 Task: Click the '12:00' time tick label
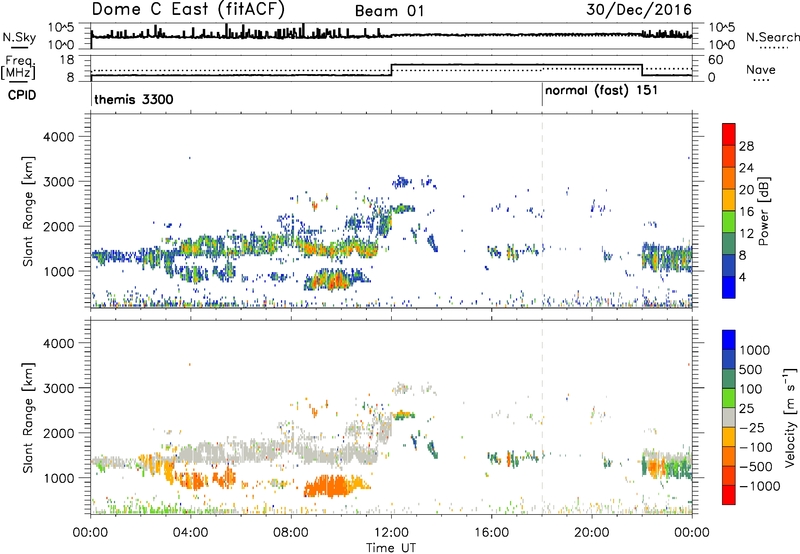pos(391,533)
